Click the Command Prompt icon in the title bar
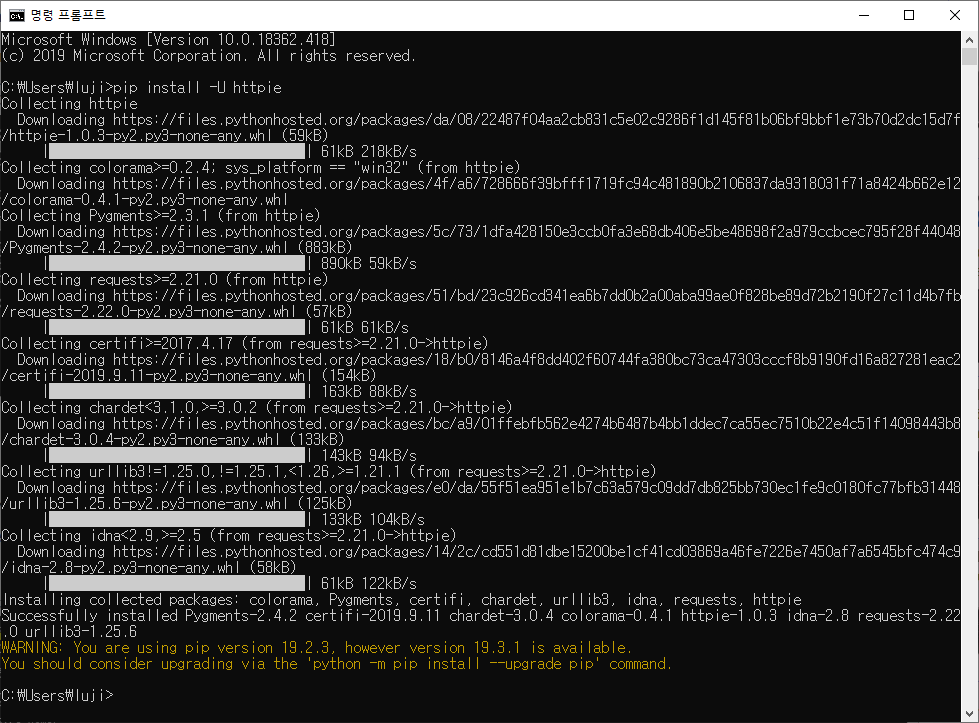 (x=16, y=15)
